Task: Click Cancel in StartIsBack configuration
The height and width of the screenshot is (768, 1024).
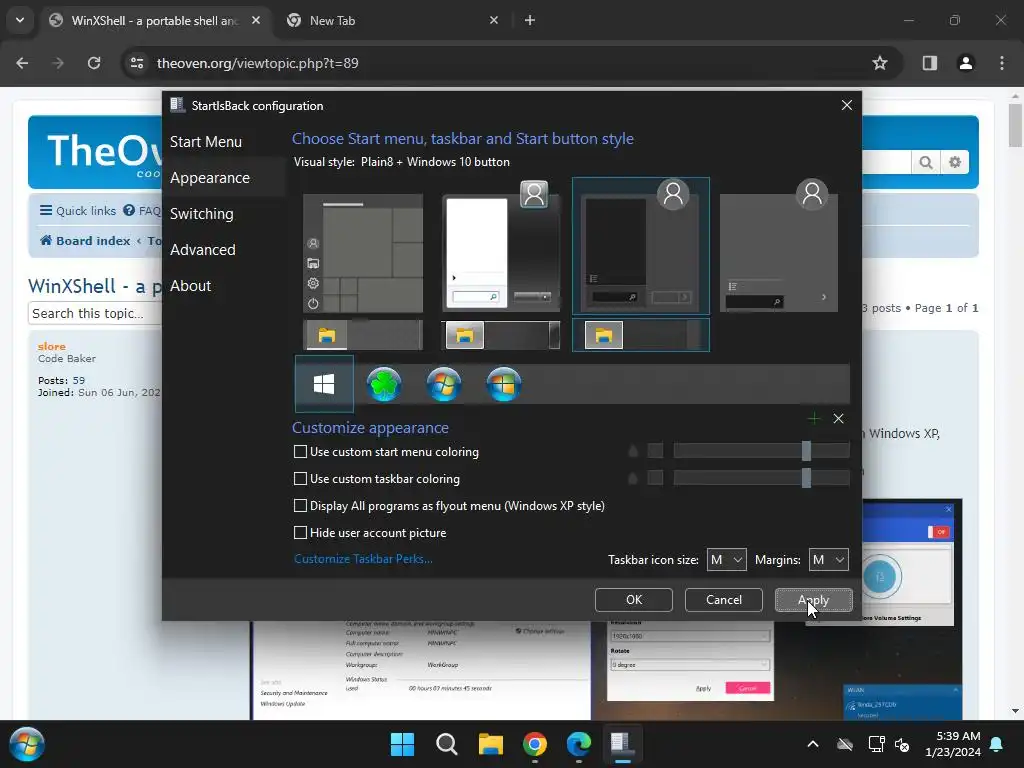Action: click(724, 600)
